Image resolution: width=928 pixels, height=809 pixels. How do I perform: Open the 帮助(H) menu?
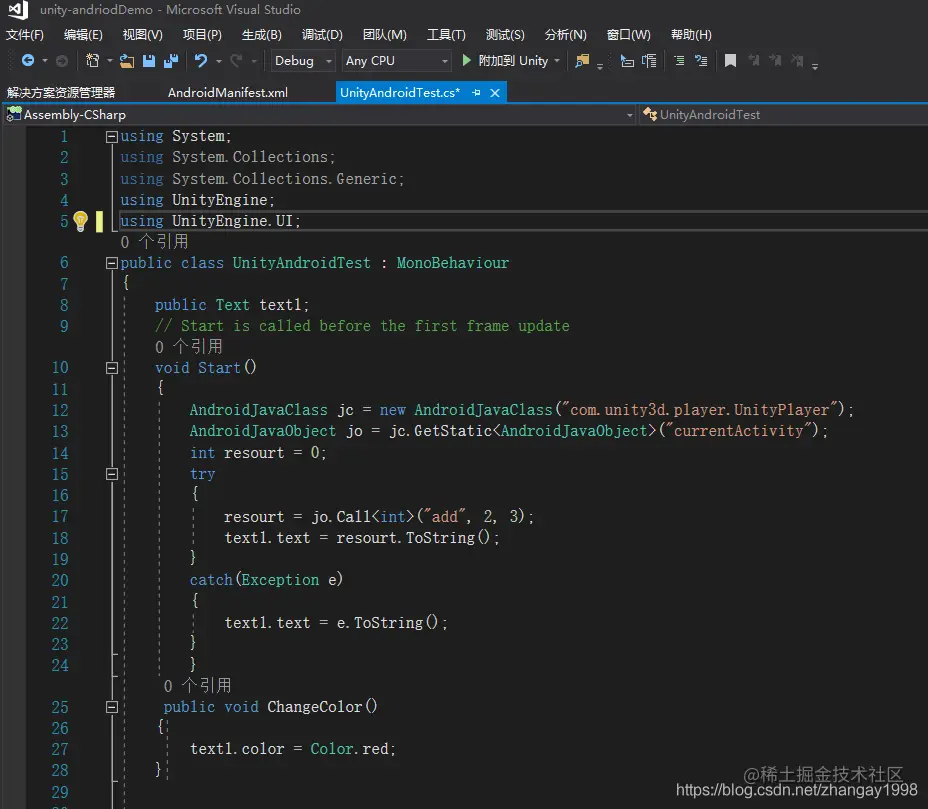click(x=691, y=35)
